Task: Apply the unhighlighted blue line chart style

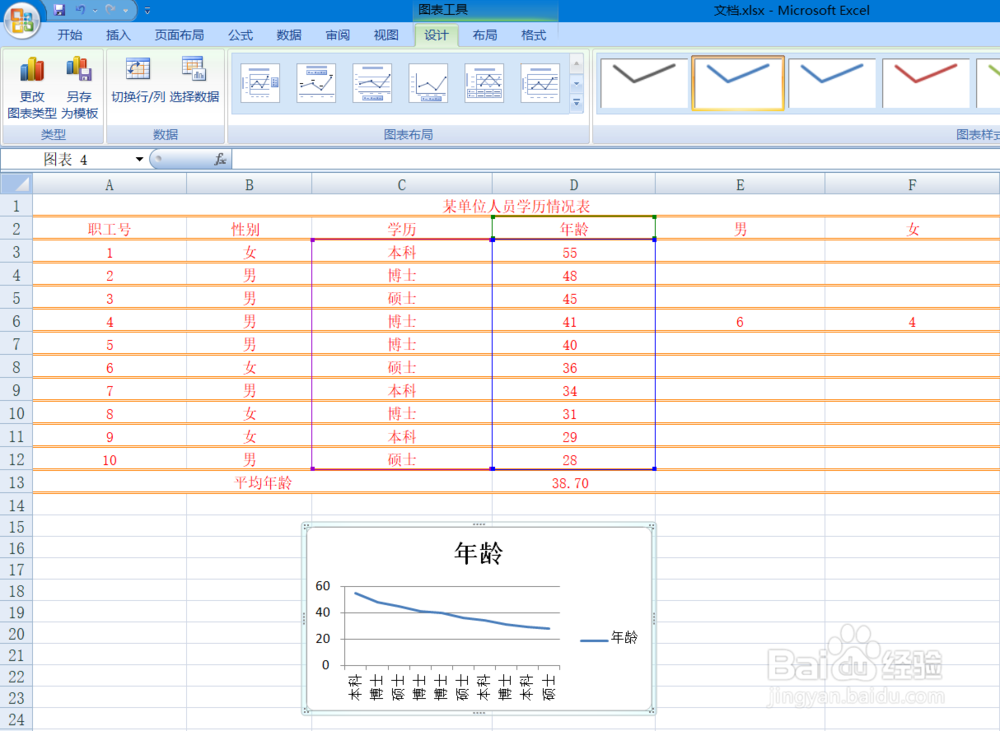Action: (x=832, y=83)
